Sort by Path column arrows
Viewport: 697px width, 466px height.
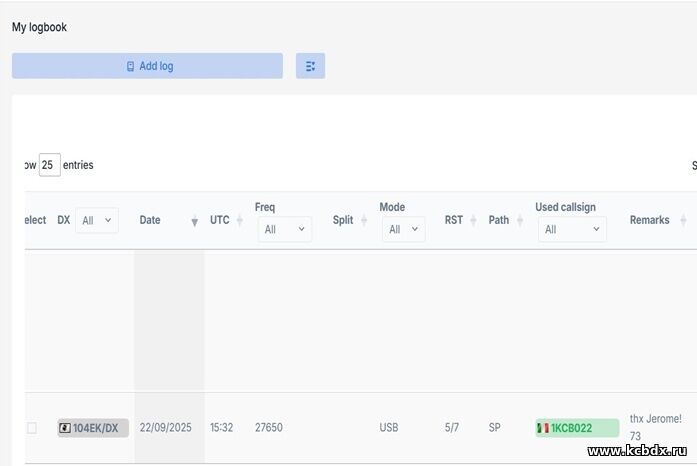[x=519, y=220]
